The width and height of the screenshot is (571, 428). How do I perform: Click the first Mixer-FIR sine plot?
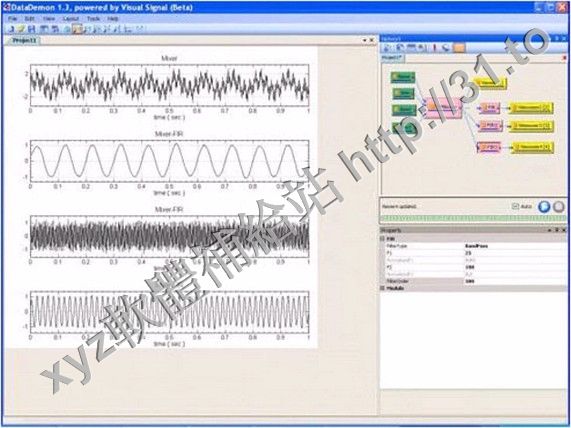(x=169, y=161)
